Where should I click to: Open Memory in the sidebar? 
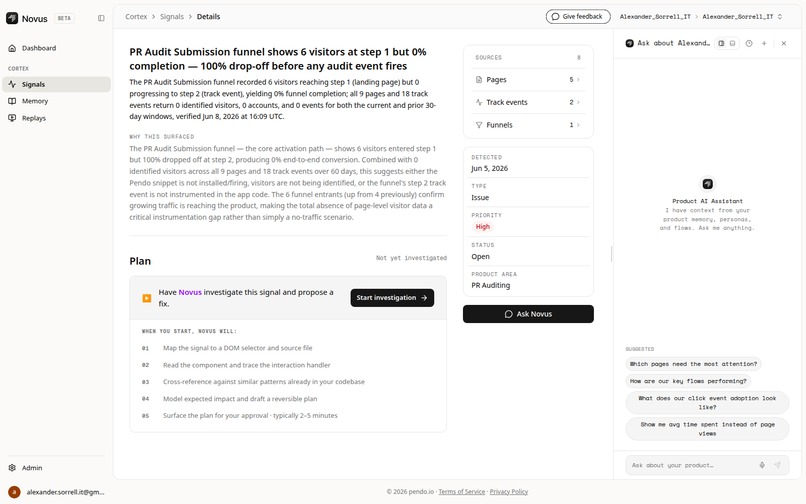[x=57, y=101]
